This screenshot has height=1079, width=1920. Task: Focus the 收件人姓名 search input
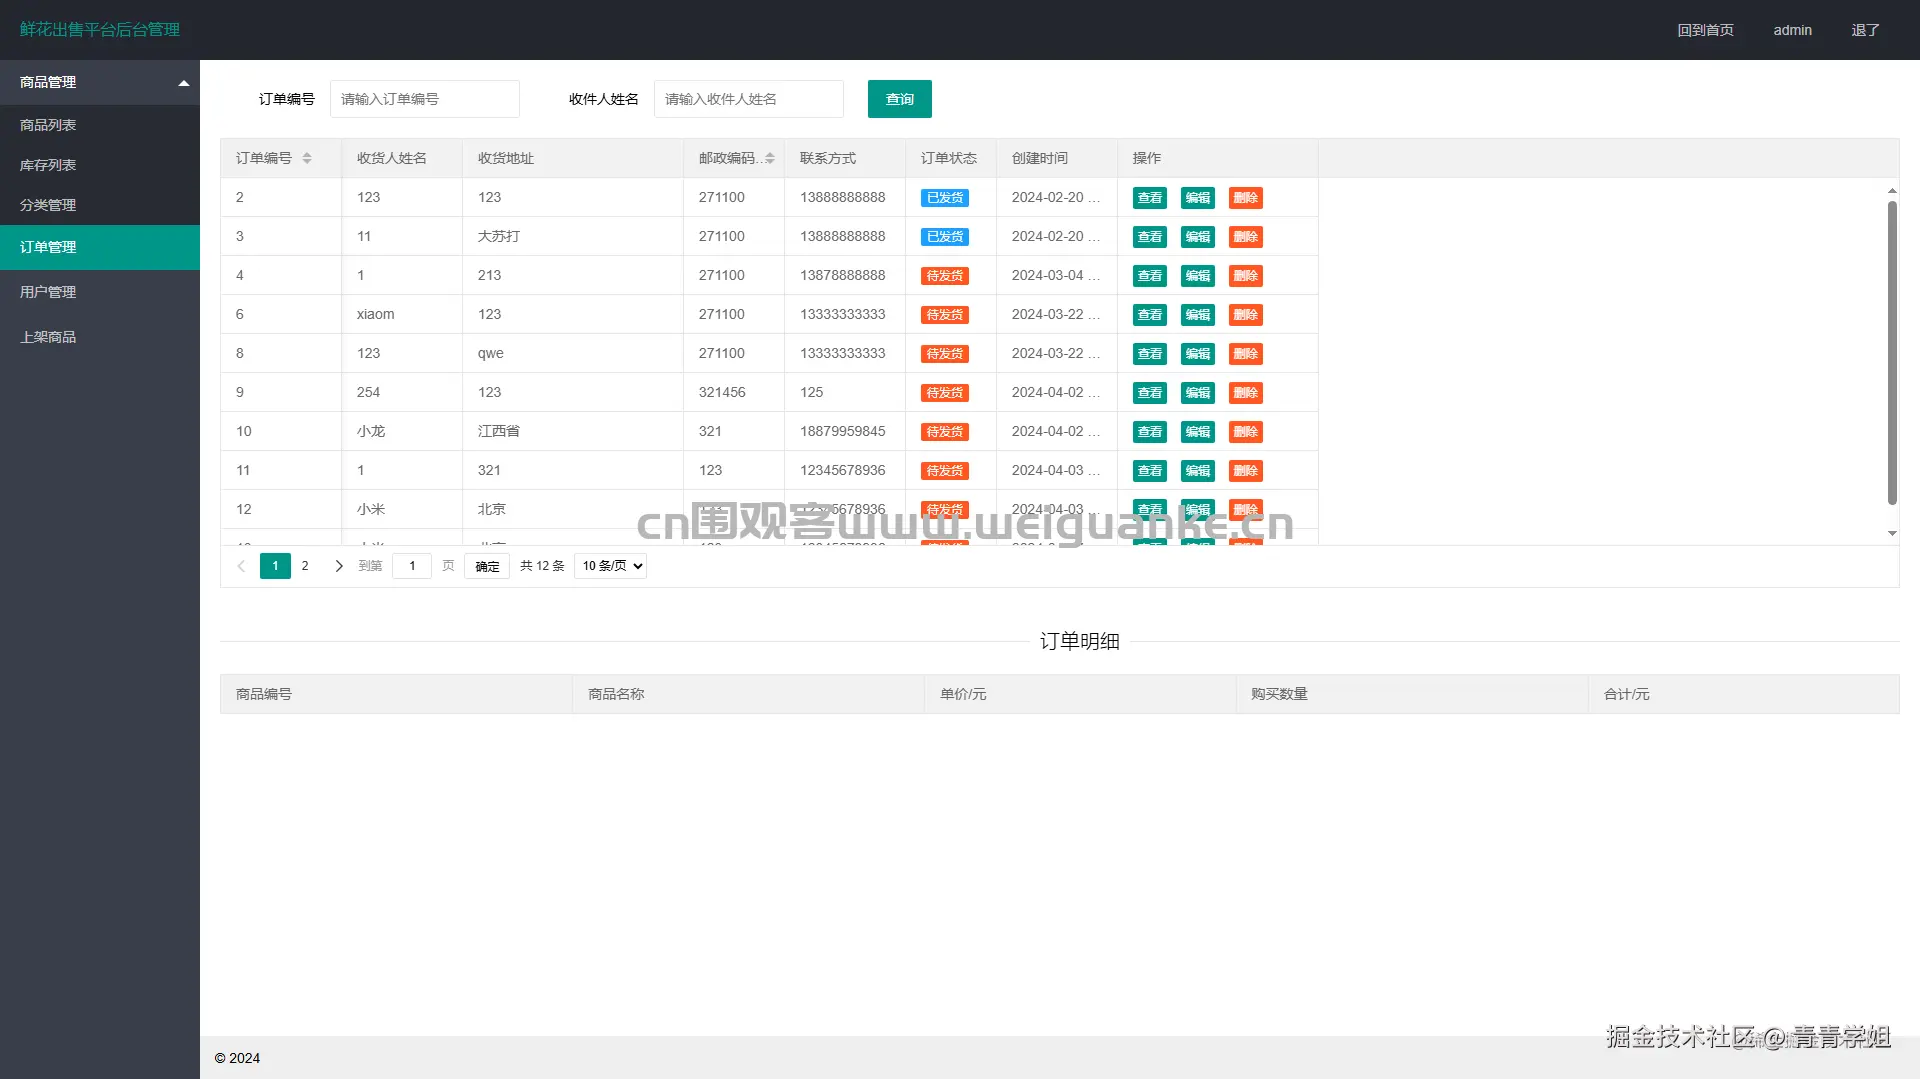pyautogui.click(x=749, y=99)
